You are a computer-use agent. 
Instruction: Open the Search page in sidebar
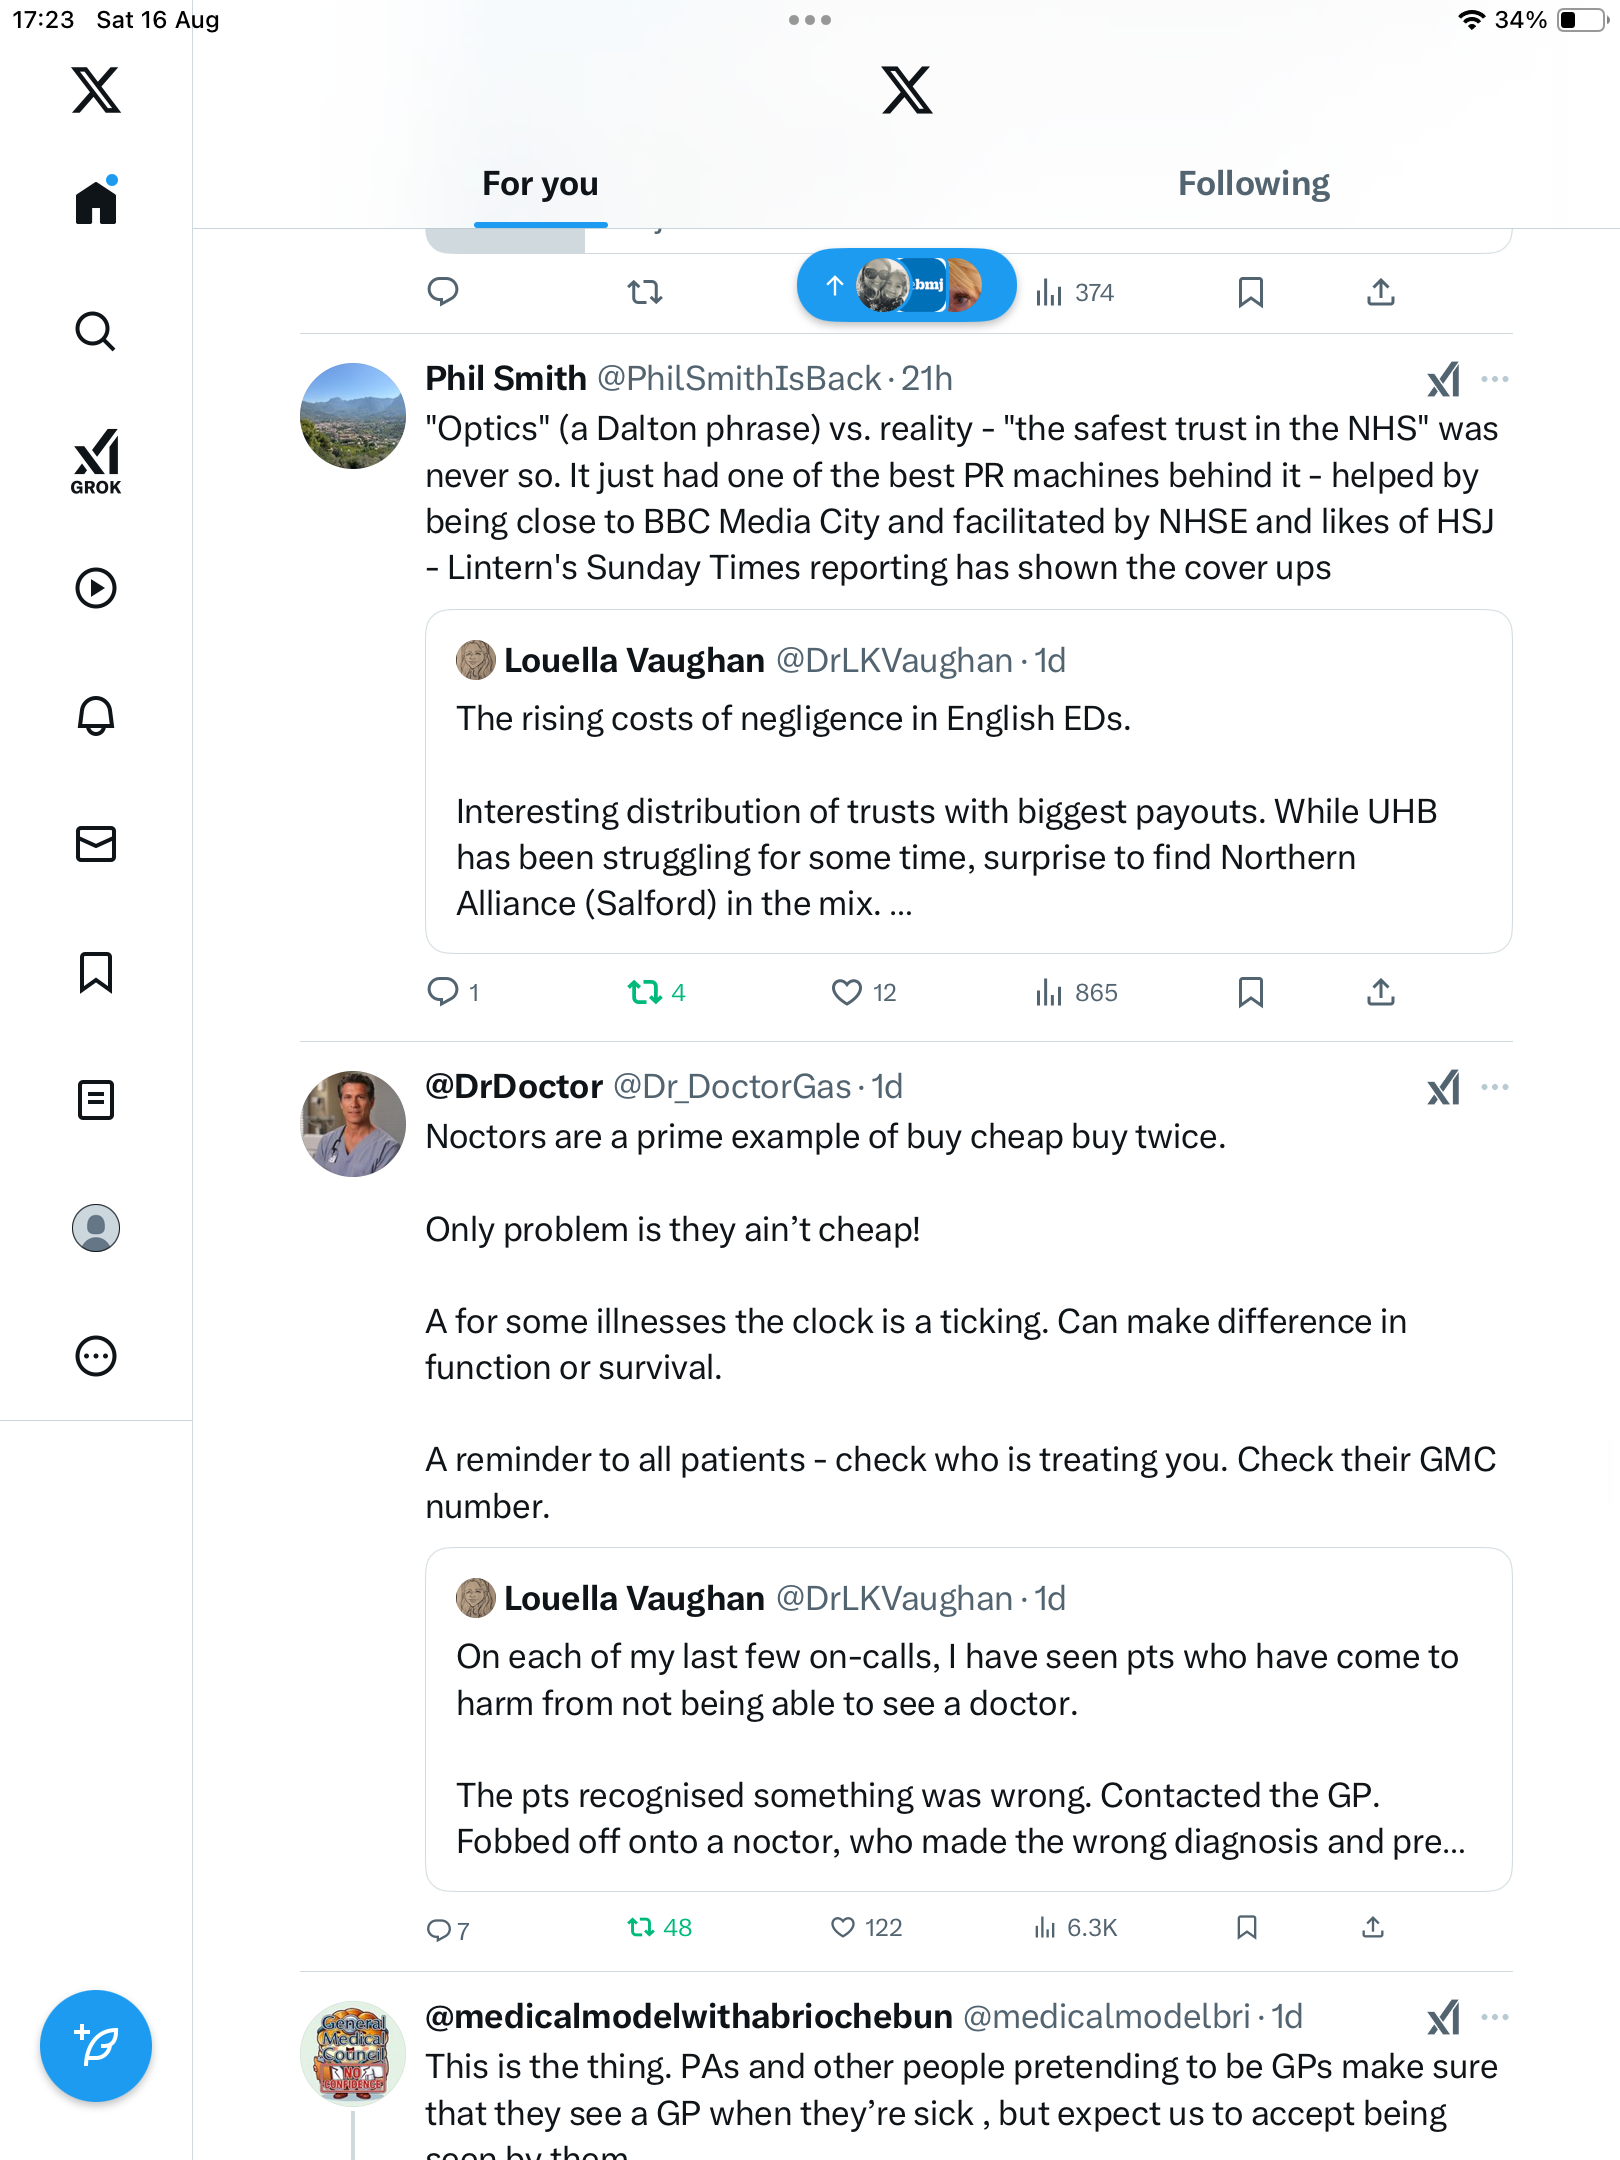(x=96, y=331)
